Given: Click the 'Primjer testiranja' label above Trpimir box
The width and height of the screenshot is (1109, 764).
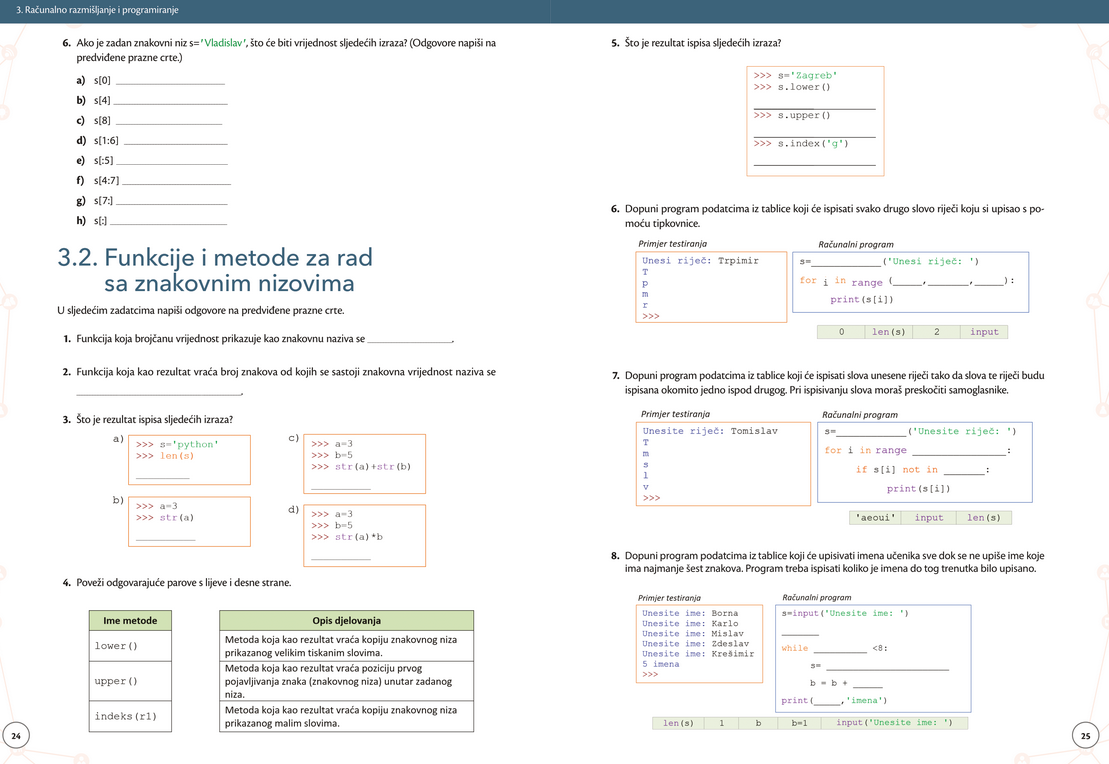Looking at the screenshot, I should point(672,244).
